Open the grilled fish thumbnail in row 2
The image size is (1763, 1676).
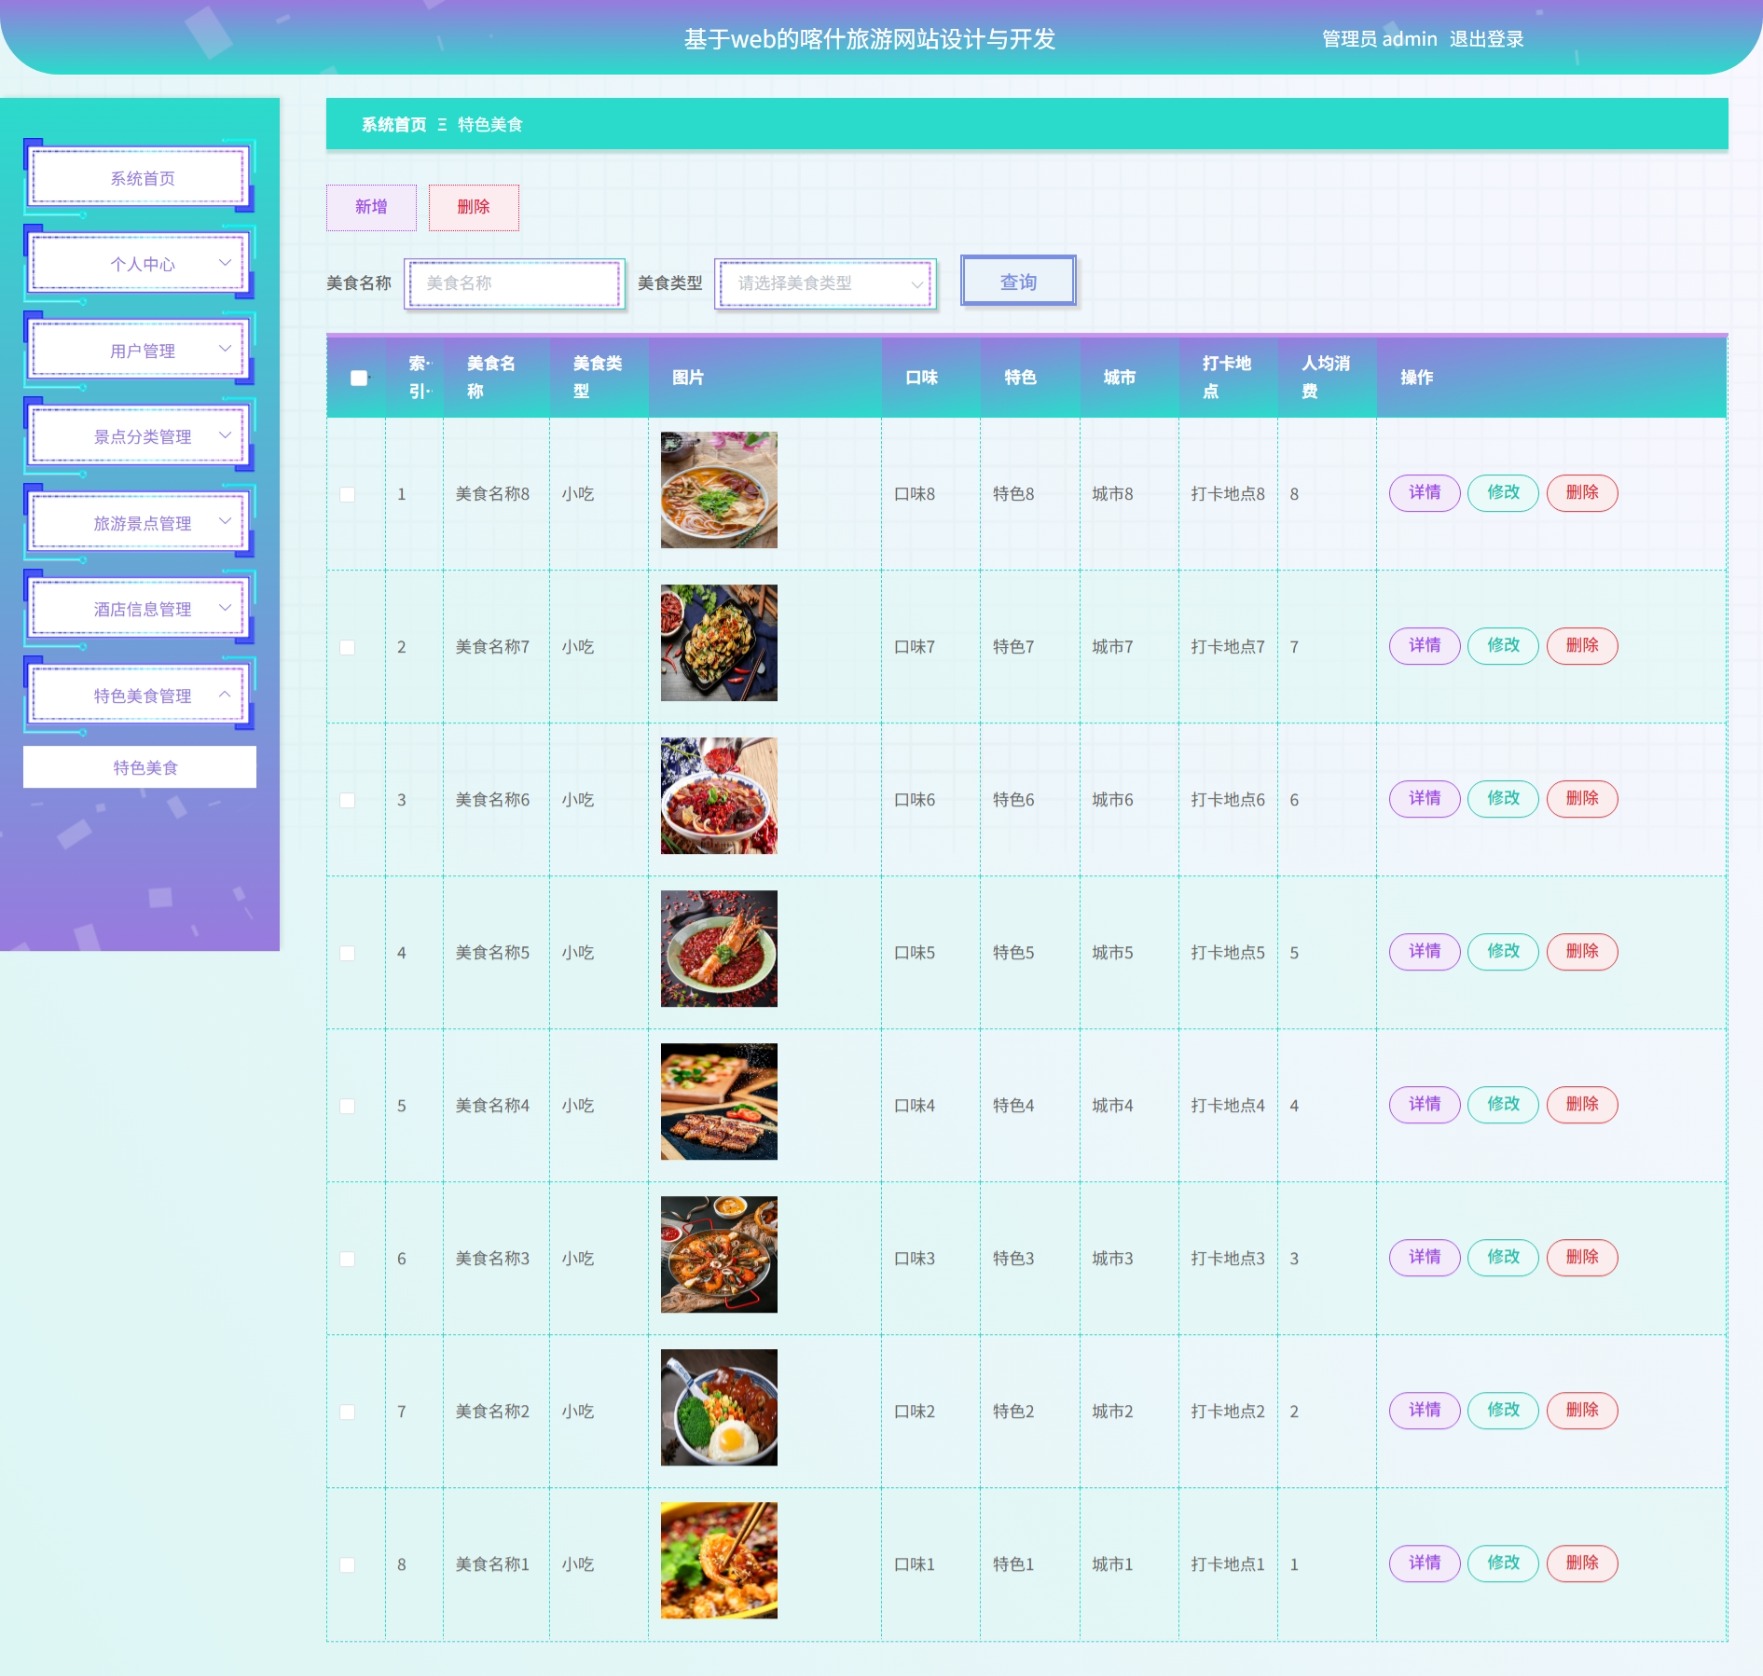coord(718,643)
